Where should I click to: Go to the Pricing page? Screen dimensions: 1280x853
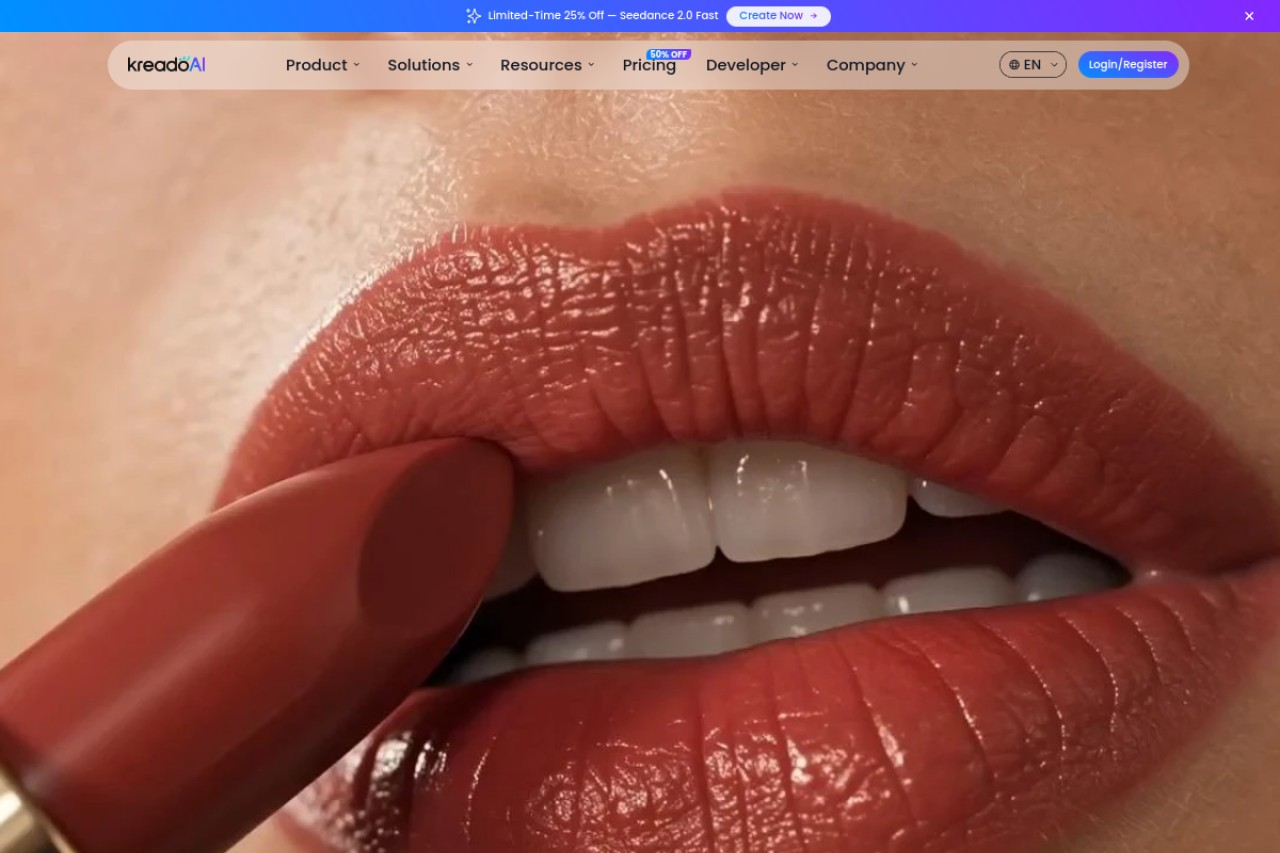pos(649,65)
